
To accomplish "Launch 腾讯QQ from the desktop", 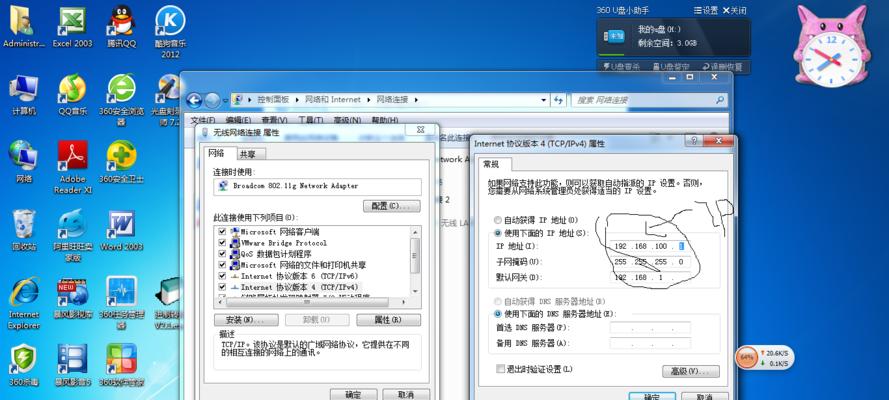I will point(122,27).
